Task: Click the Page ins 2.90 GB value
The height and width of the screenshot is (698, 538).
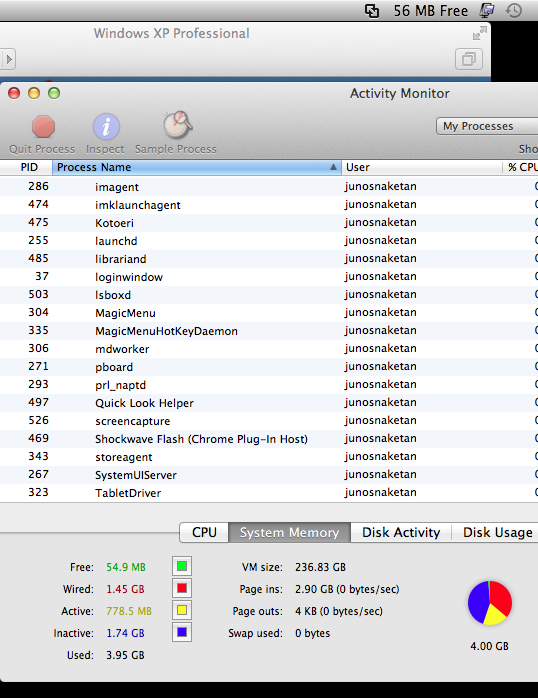Action: click(347, 589)
